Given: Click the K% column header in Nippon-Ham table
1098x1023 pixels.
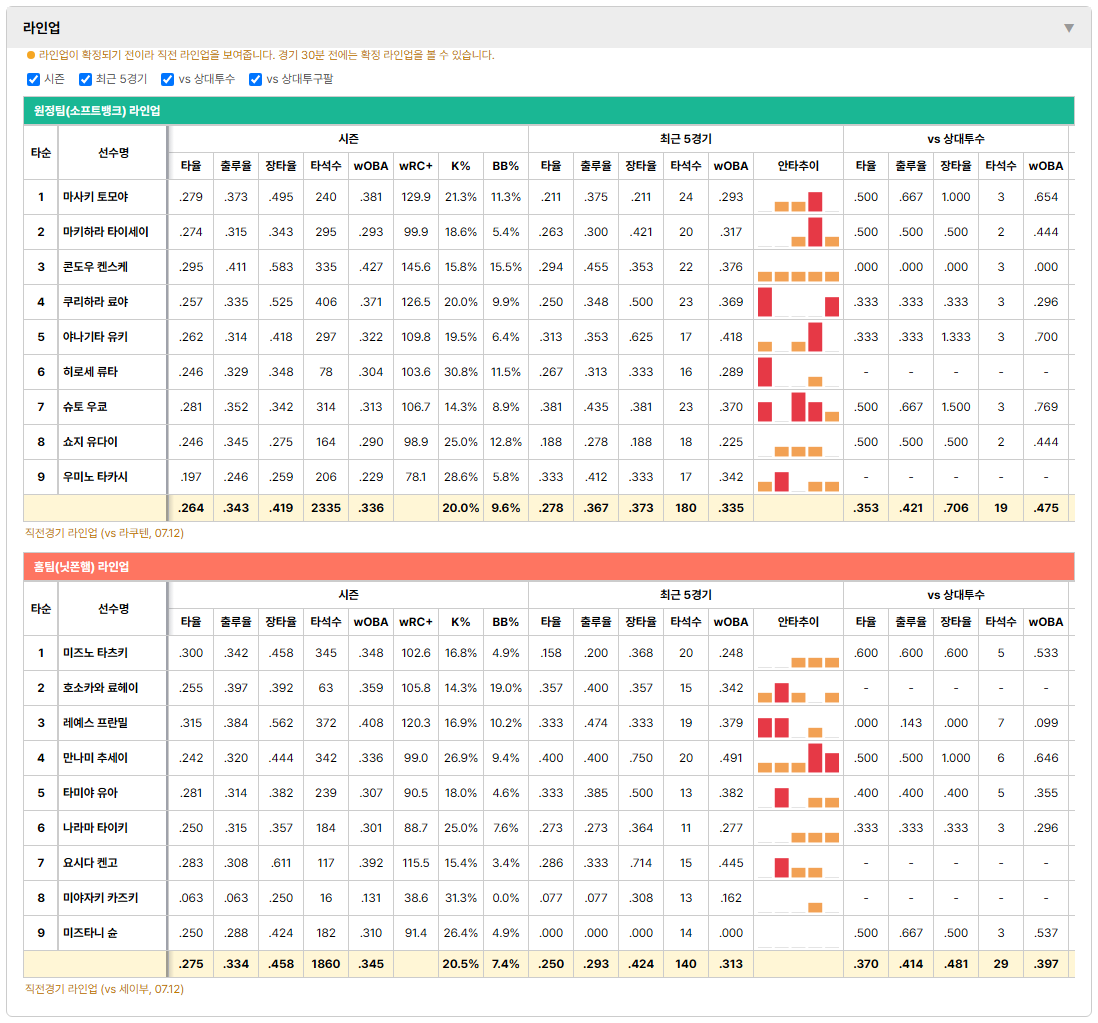Looking at the screenshot, I should [461, 622].
